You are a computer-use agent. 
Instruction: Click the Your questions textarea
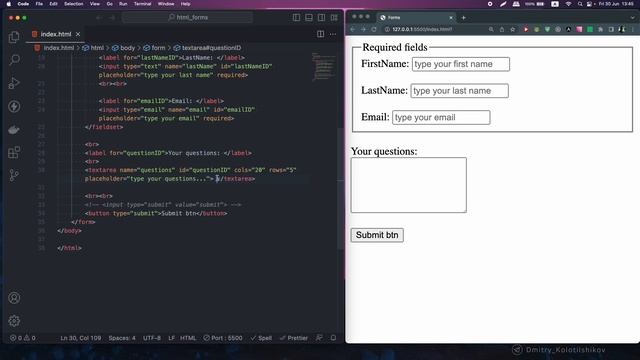click(x=409, y=185)
